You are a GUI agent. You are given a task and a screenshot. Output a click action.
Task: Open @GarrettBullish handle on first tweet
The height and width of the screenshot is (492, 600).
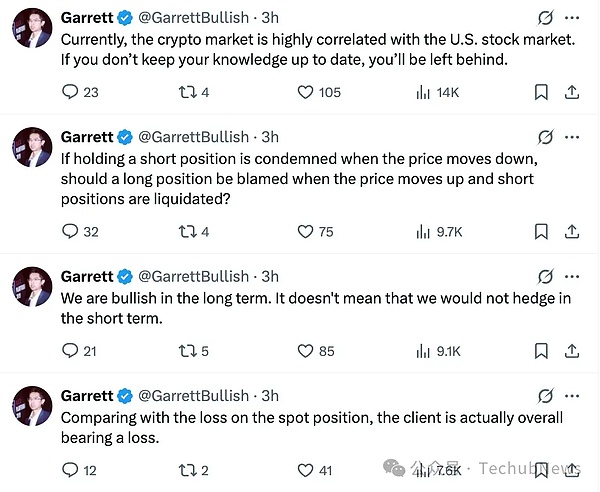192,17
